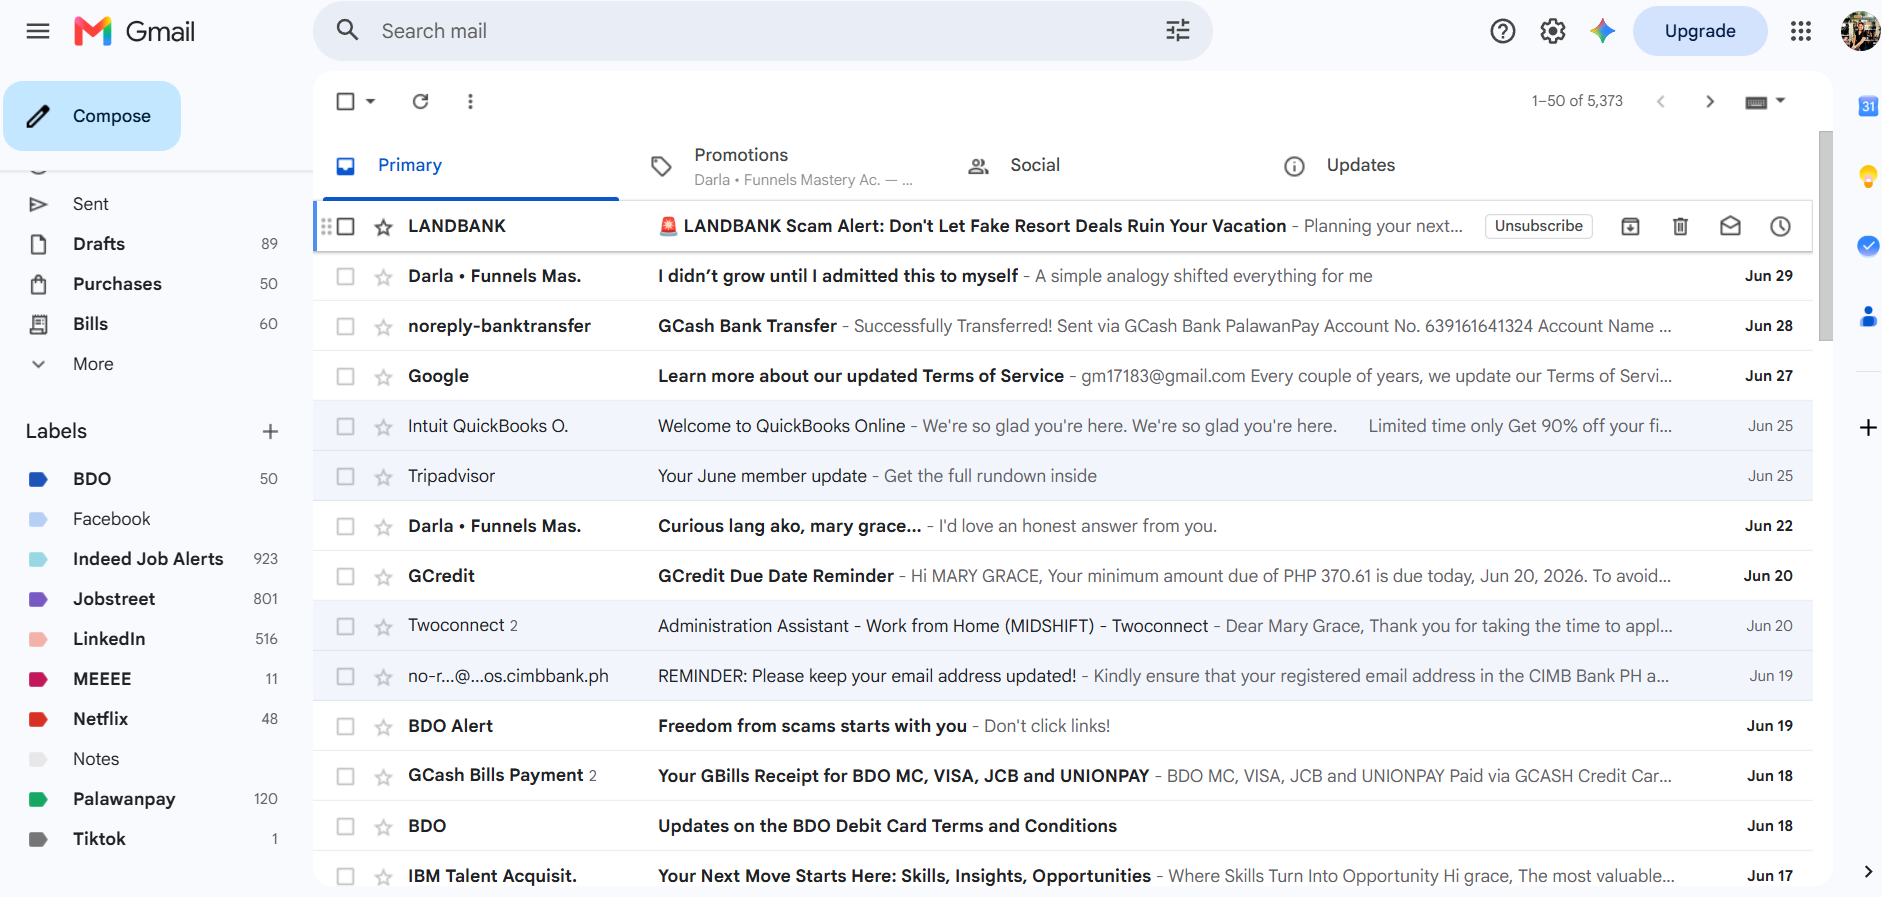This screenshot has width=1882, height=897.
Task: Check the Intuit QuickBooks email
Action: pos(346,426)
